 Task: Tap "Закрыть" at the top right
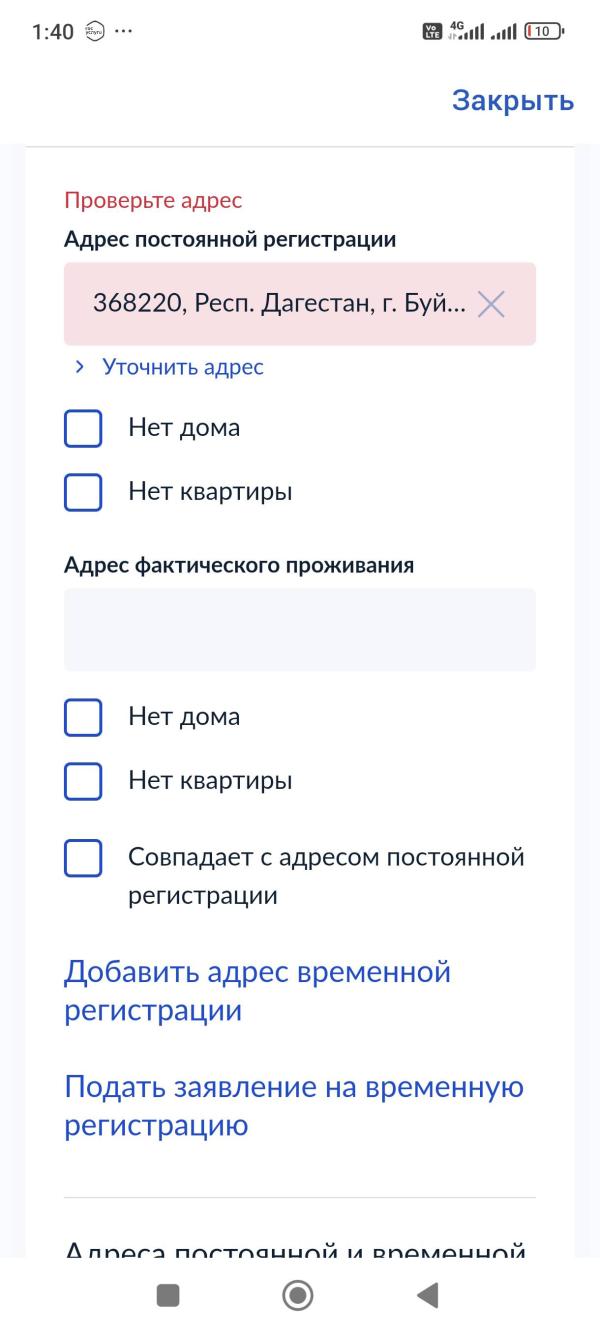pyautogui.click(x=512, y=99)
